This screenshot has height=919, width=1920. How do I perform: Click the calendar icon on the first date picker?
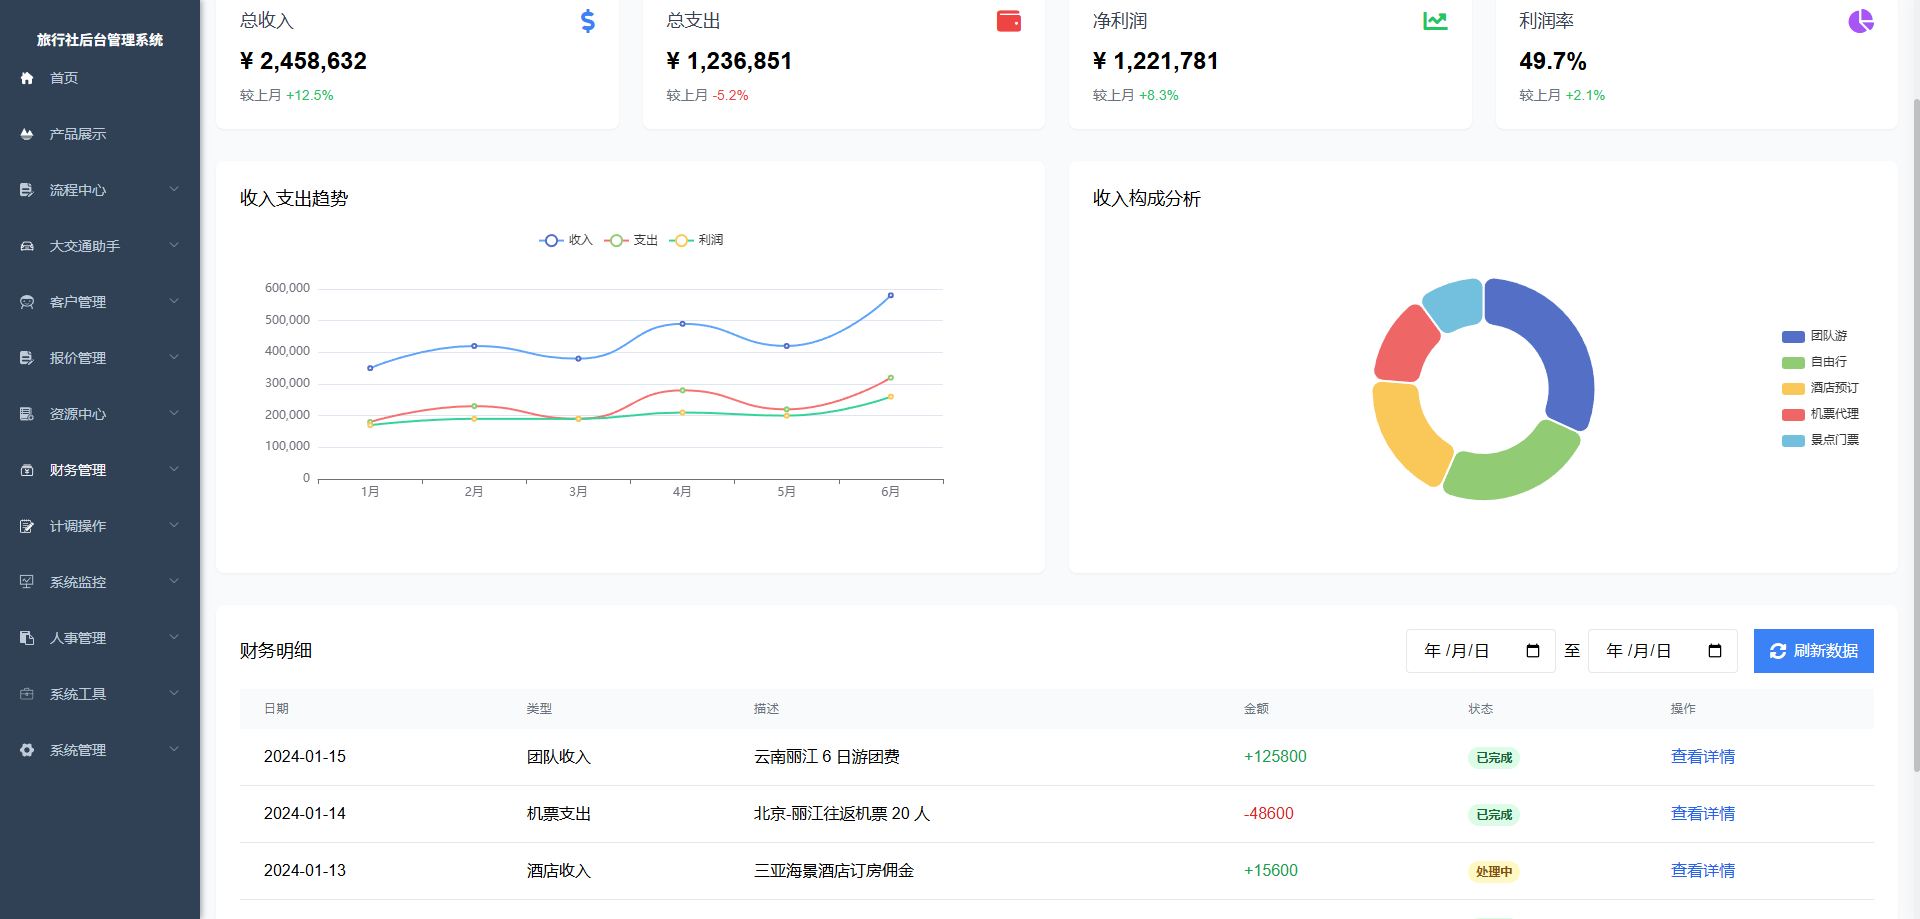pyautogui.click(x=1533, y=650)
